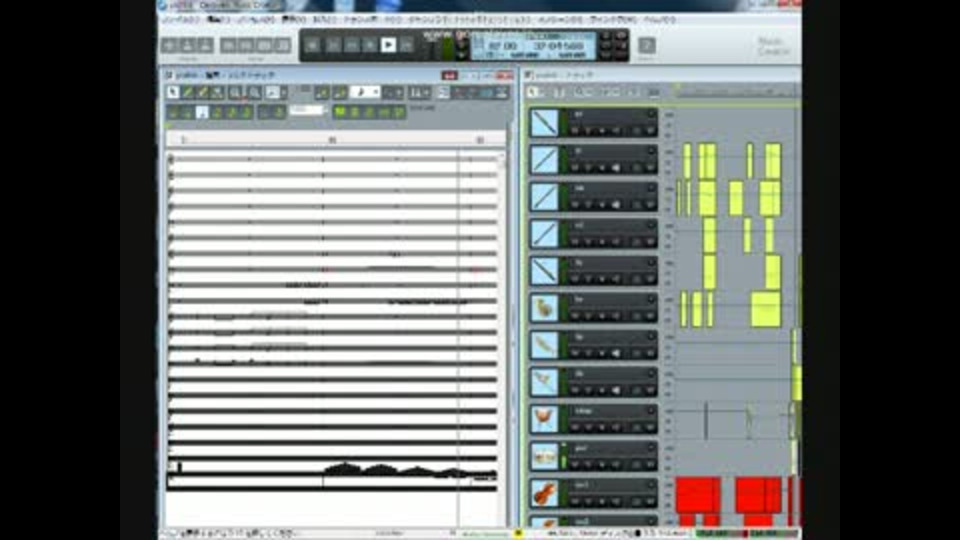Click the magnifier zoom tool in the track view toolbar
Screen dimensions: 960x540
pos(579,92)
